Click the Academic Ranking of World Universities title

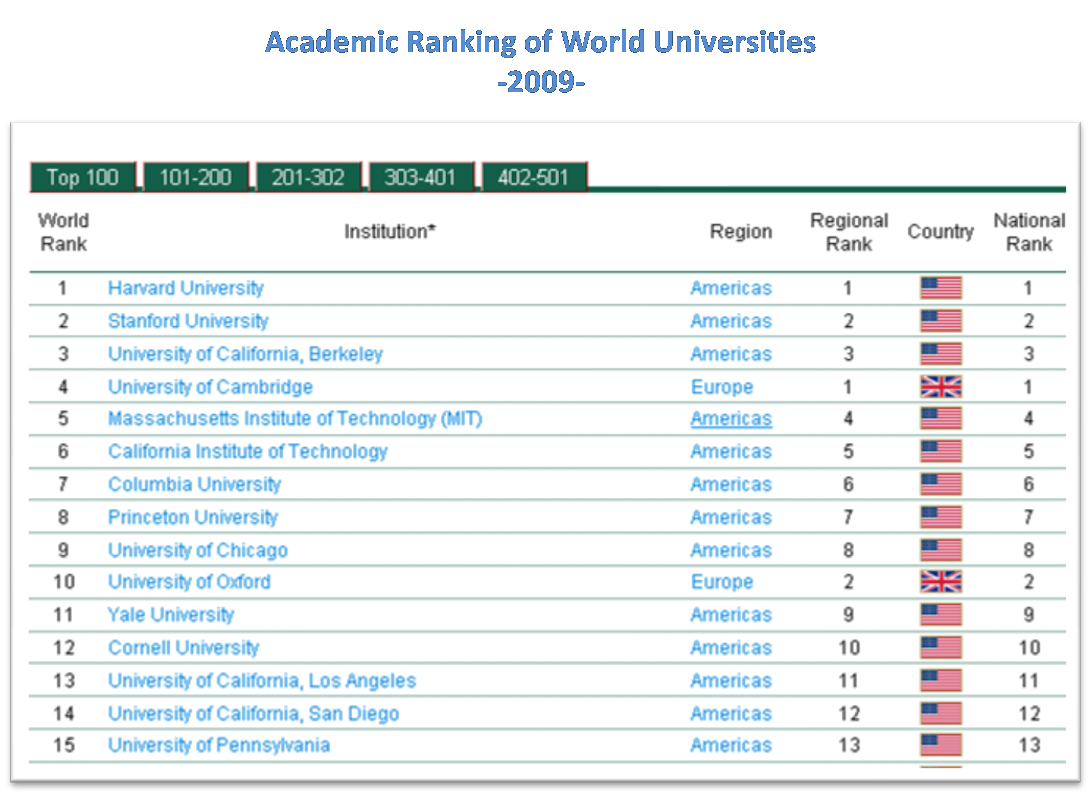coord(541,42)
